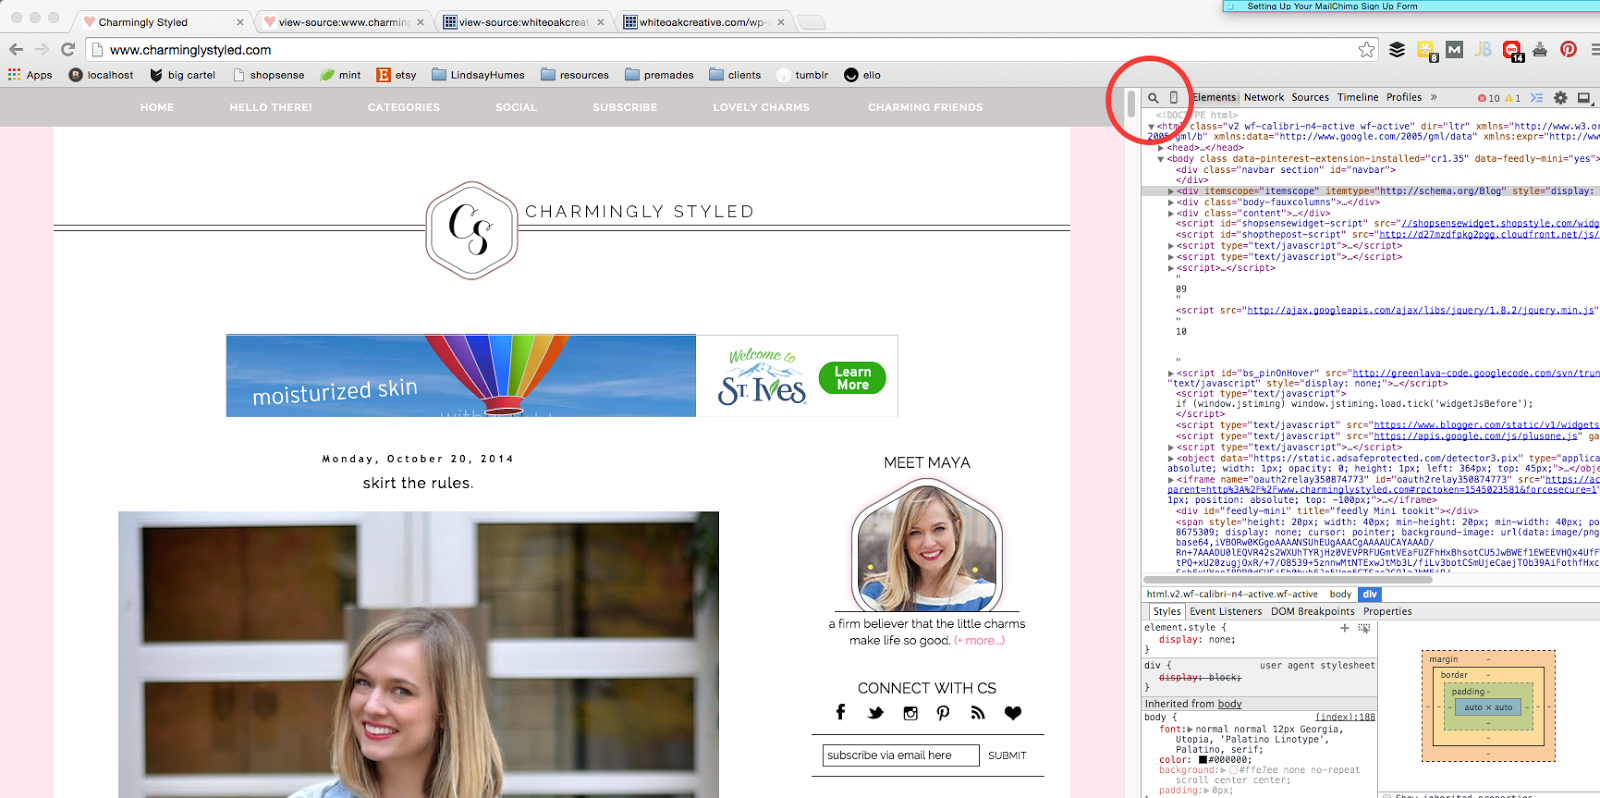Open the CATEGORIES nav menu

(x=404, y=107)
